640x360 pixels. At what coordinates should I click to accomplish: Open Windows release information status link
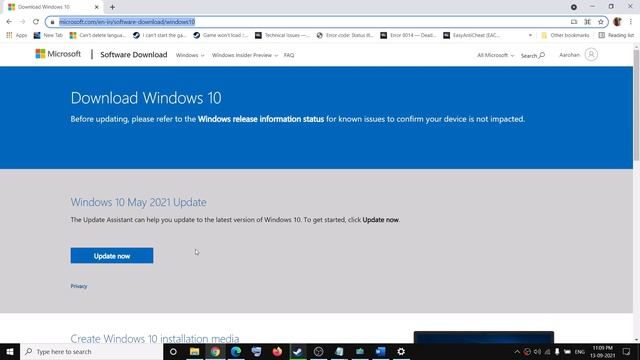coord(261,119)
